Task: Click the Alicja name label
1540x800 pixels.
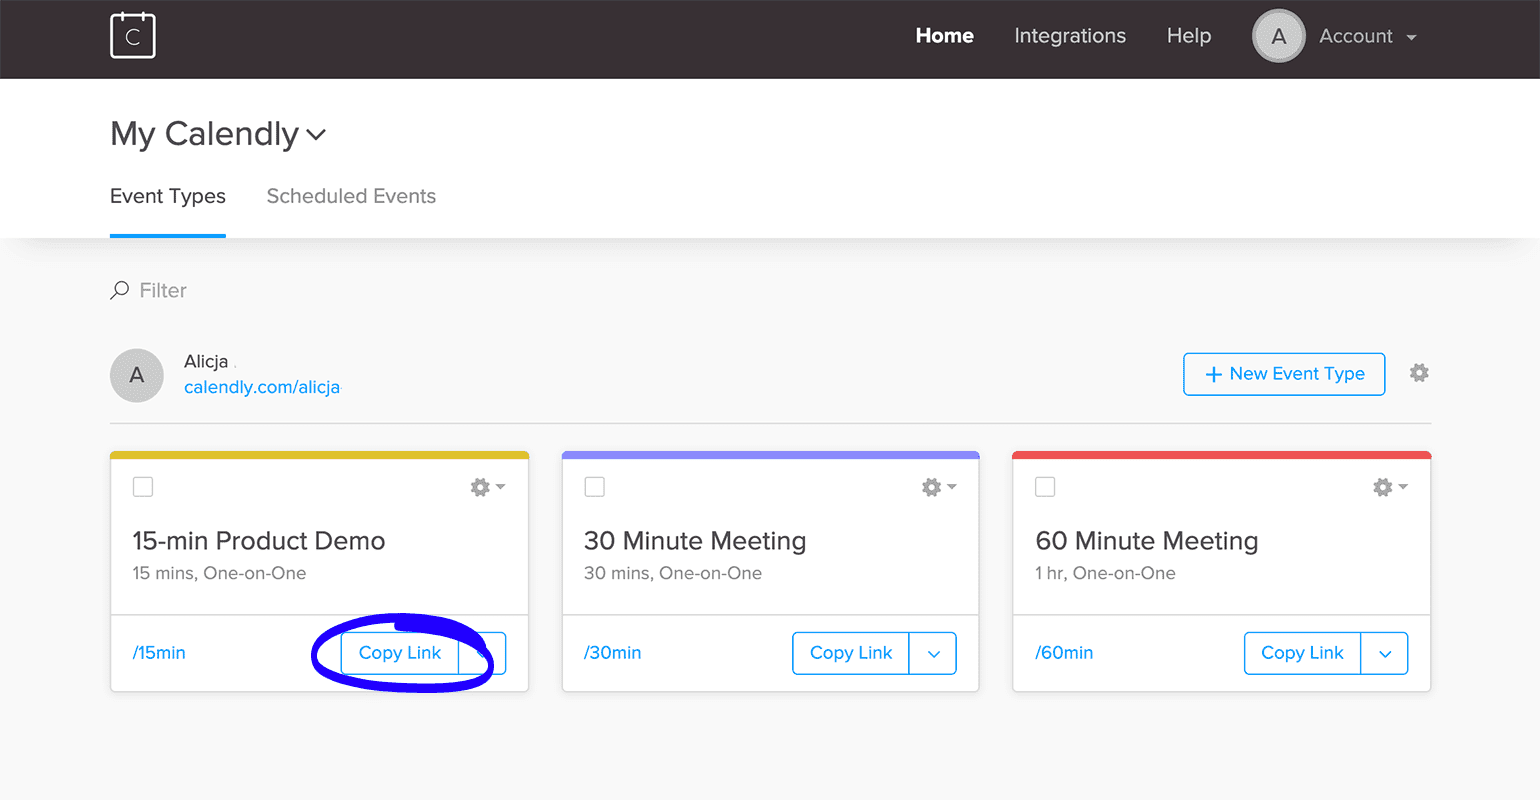Action: pos(206,361)
